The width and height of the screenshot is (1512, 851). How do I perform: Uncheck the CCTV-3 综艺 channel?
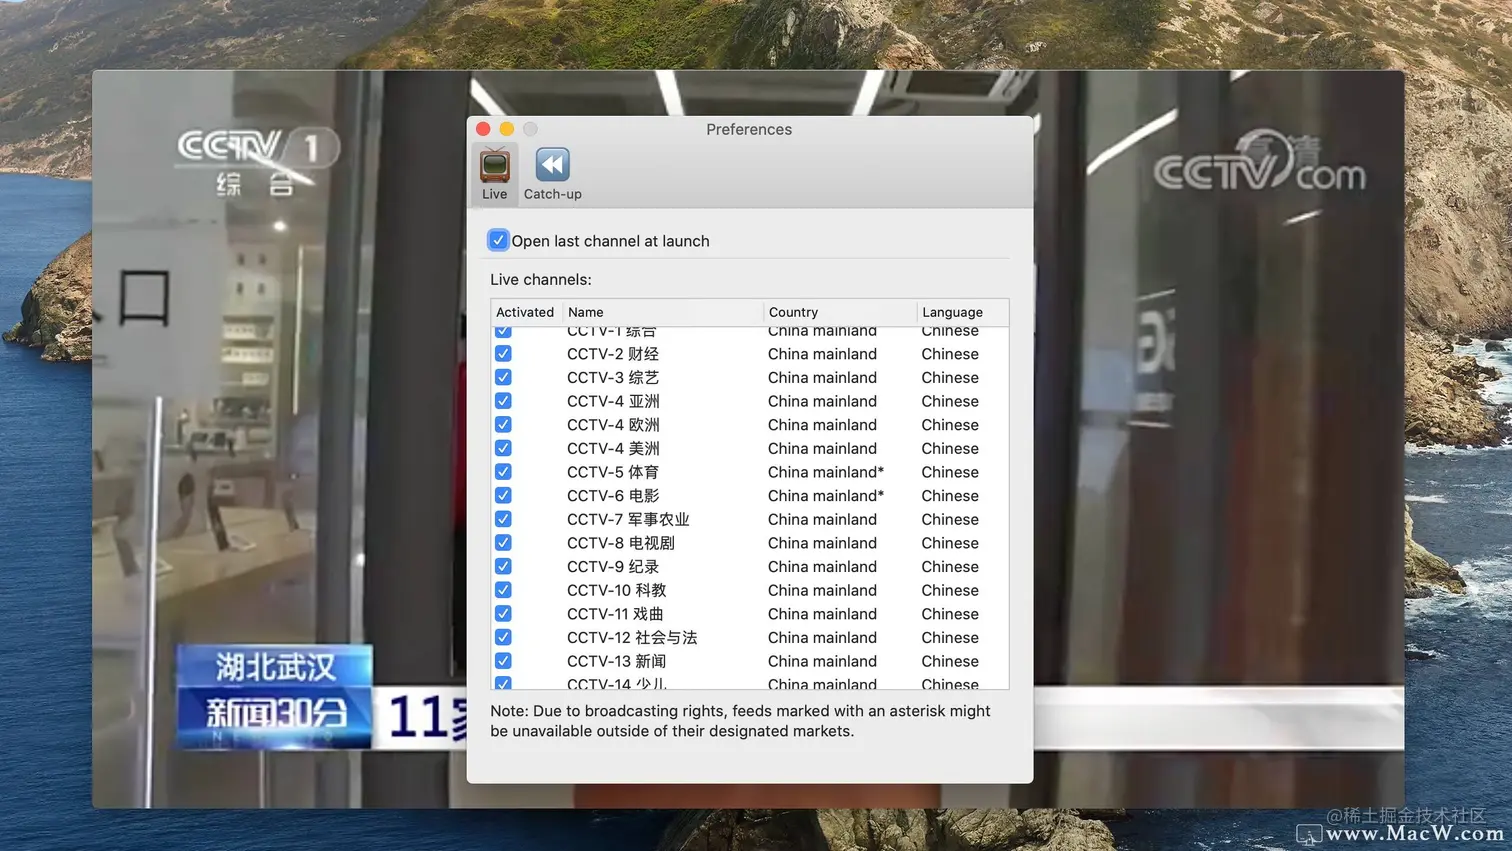pos(503,378)
